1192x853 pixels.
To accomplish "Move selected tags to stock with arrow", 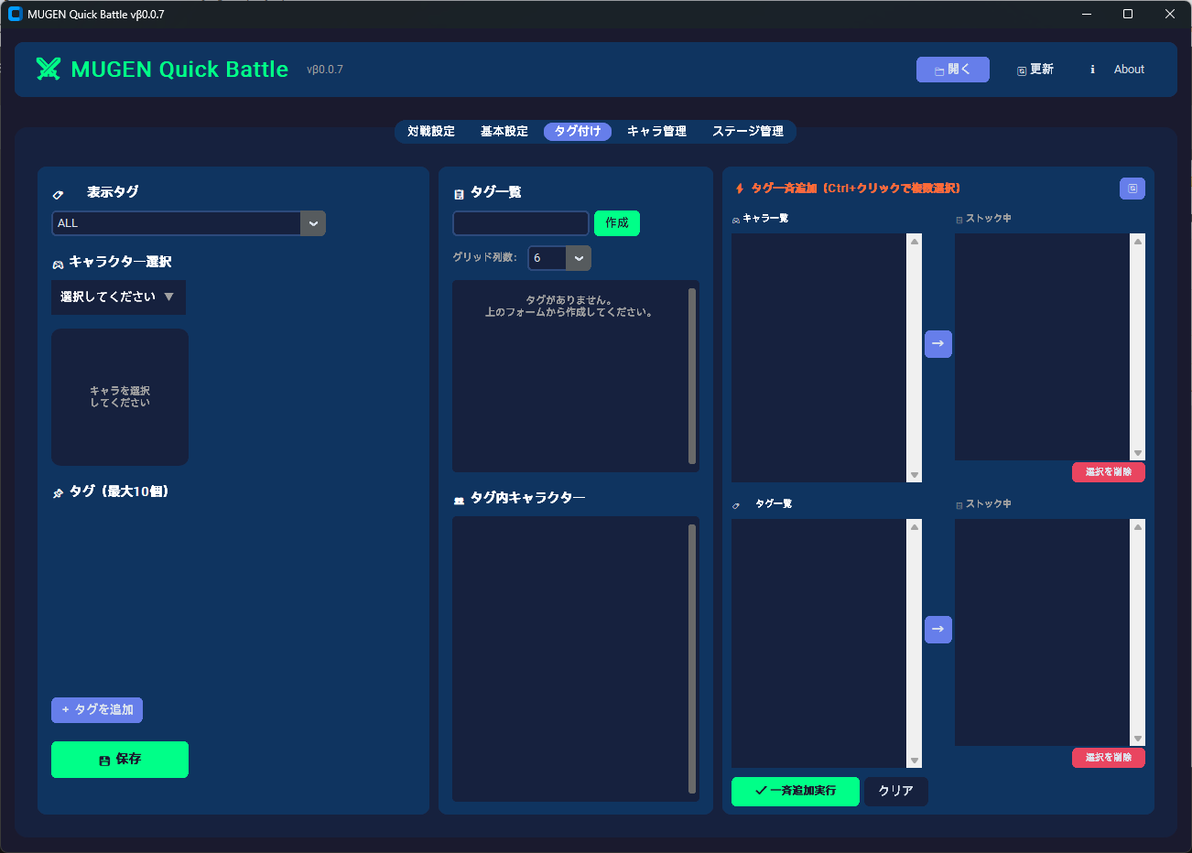I will 938,629.
